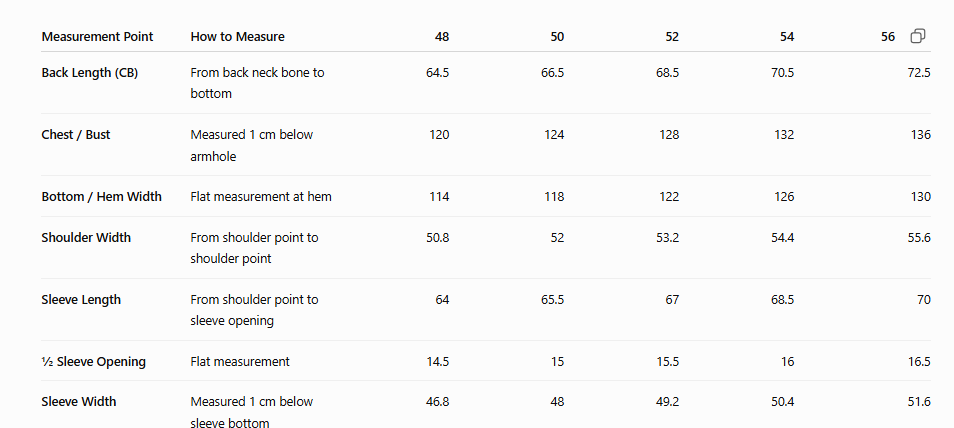Select chest value 136 for size 56
This screenshot has height=428, width=954.
click(x=921, y=135)
